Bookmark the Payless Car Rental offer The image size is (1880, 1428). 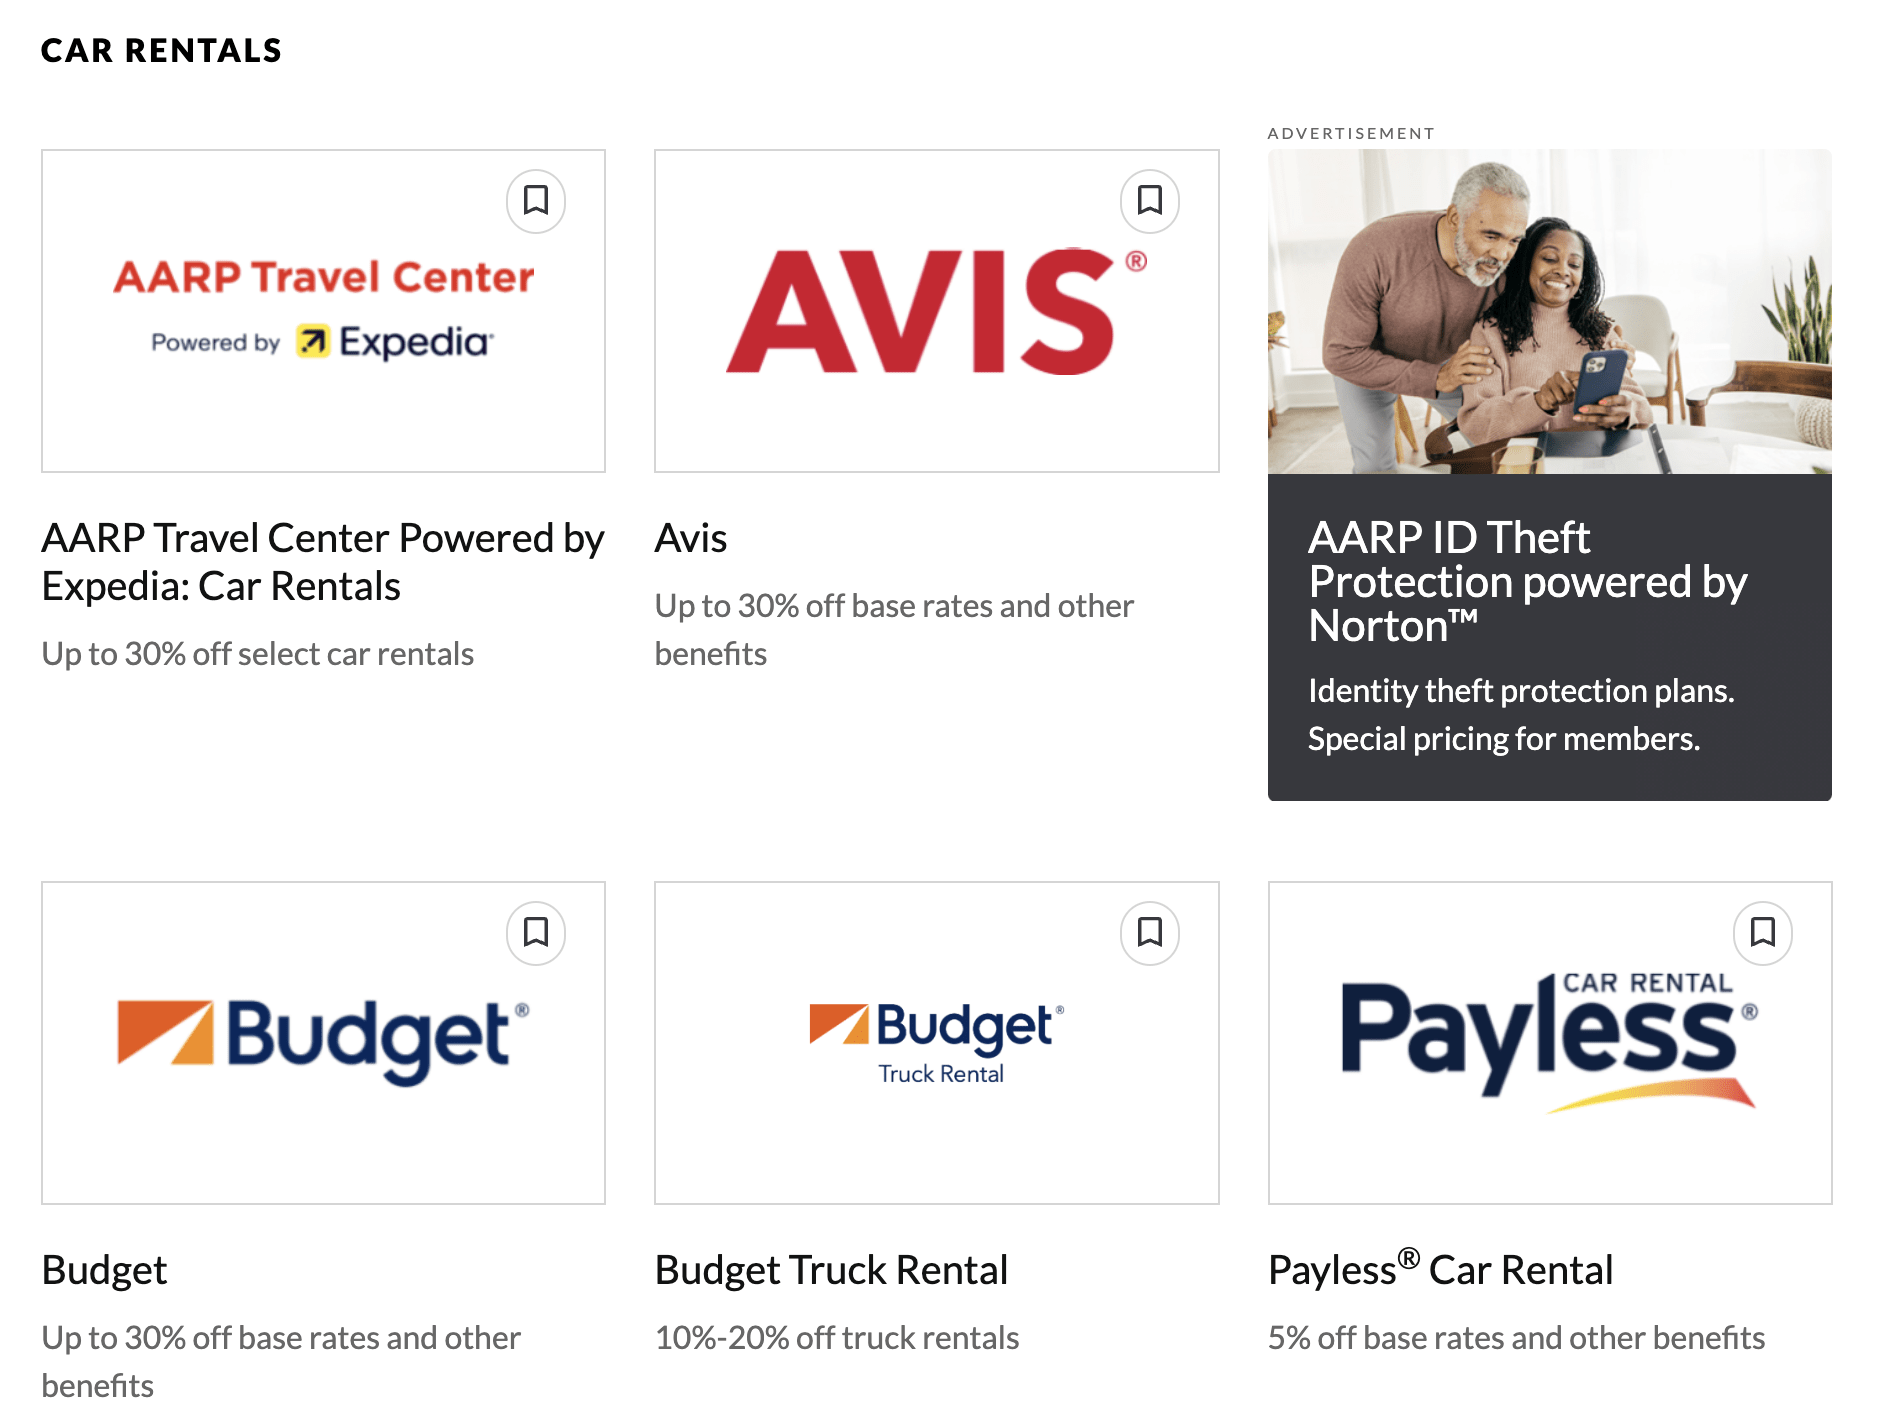[x=1763, y=932]
